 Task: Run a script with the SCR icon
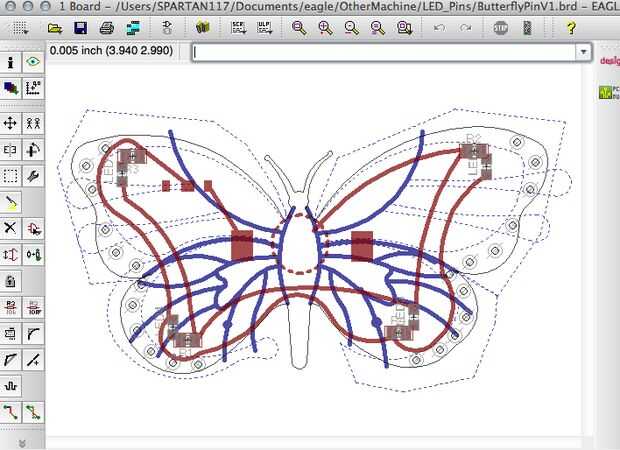(238, 28)
